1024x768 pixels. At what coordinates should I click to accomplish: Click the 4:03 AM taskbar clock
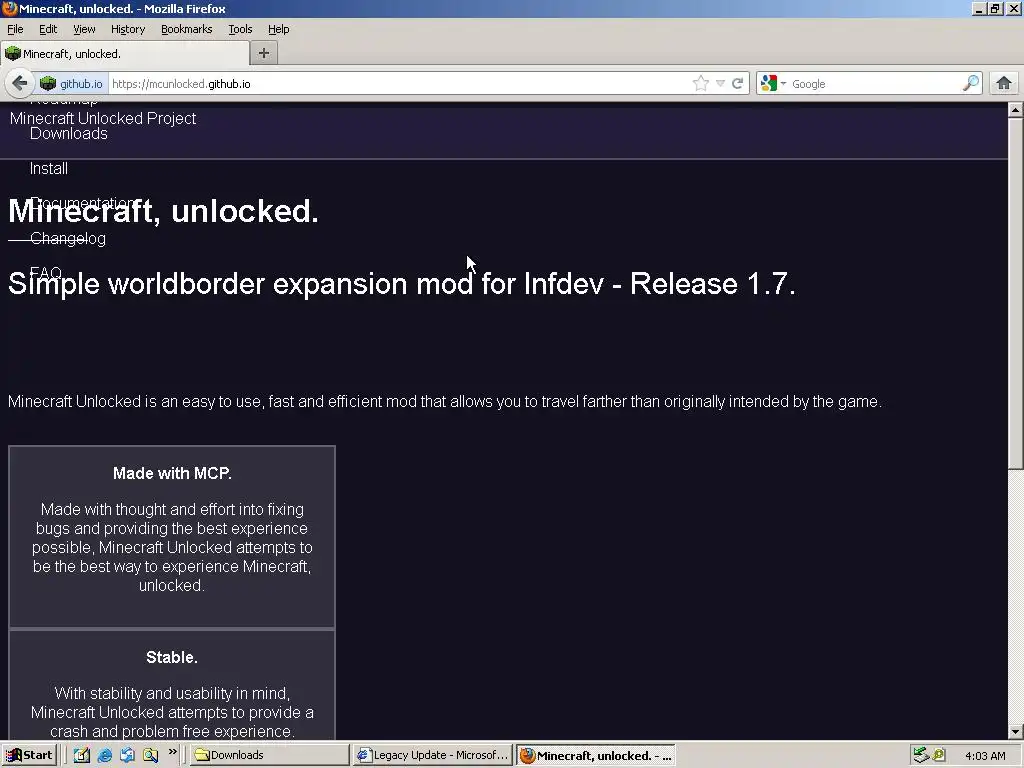[x=985, y=756]
